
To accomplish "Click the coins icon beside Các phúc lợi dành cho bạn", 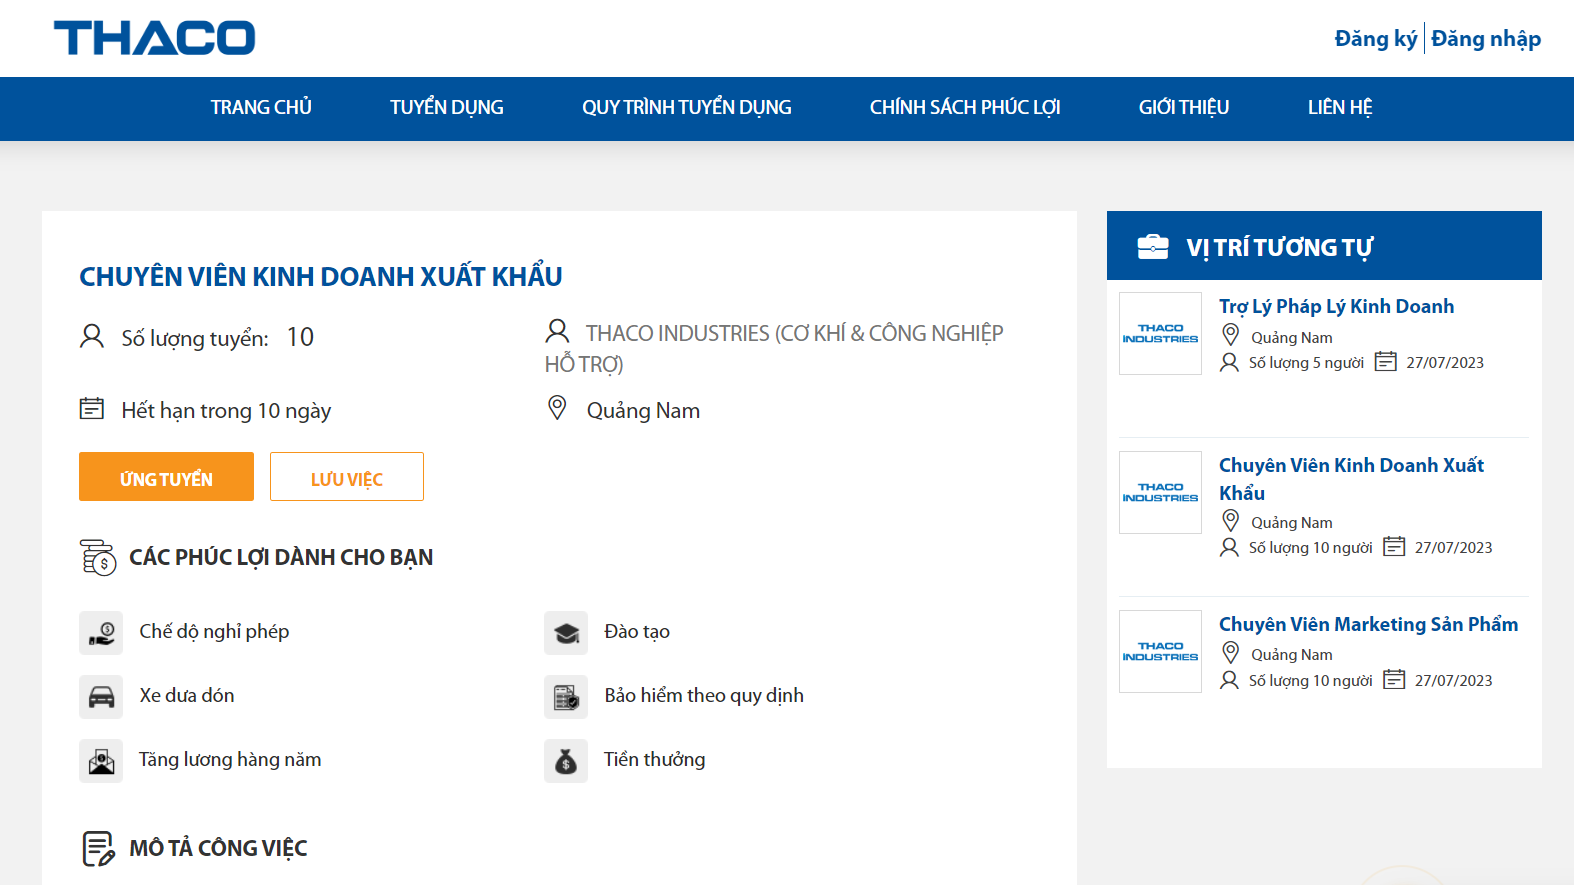I will tap(98, 557).
